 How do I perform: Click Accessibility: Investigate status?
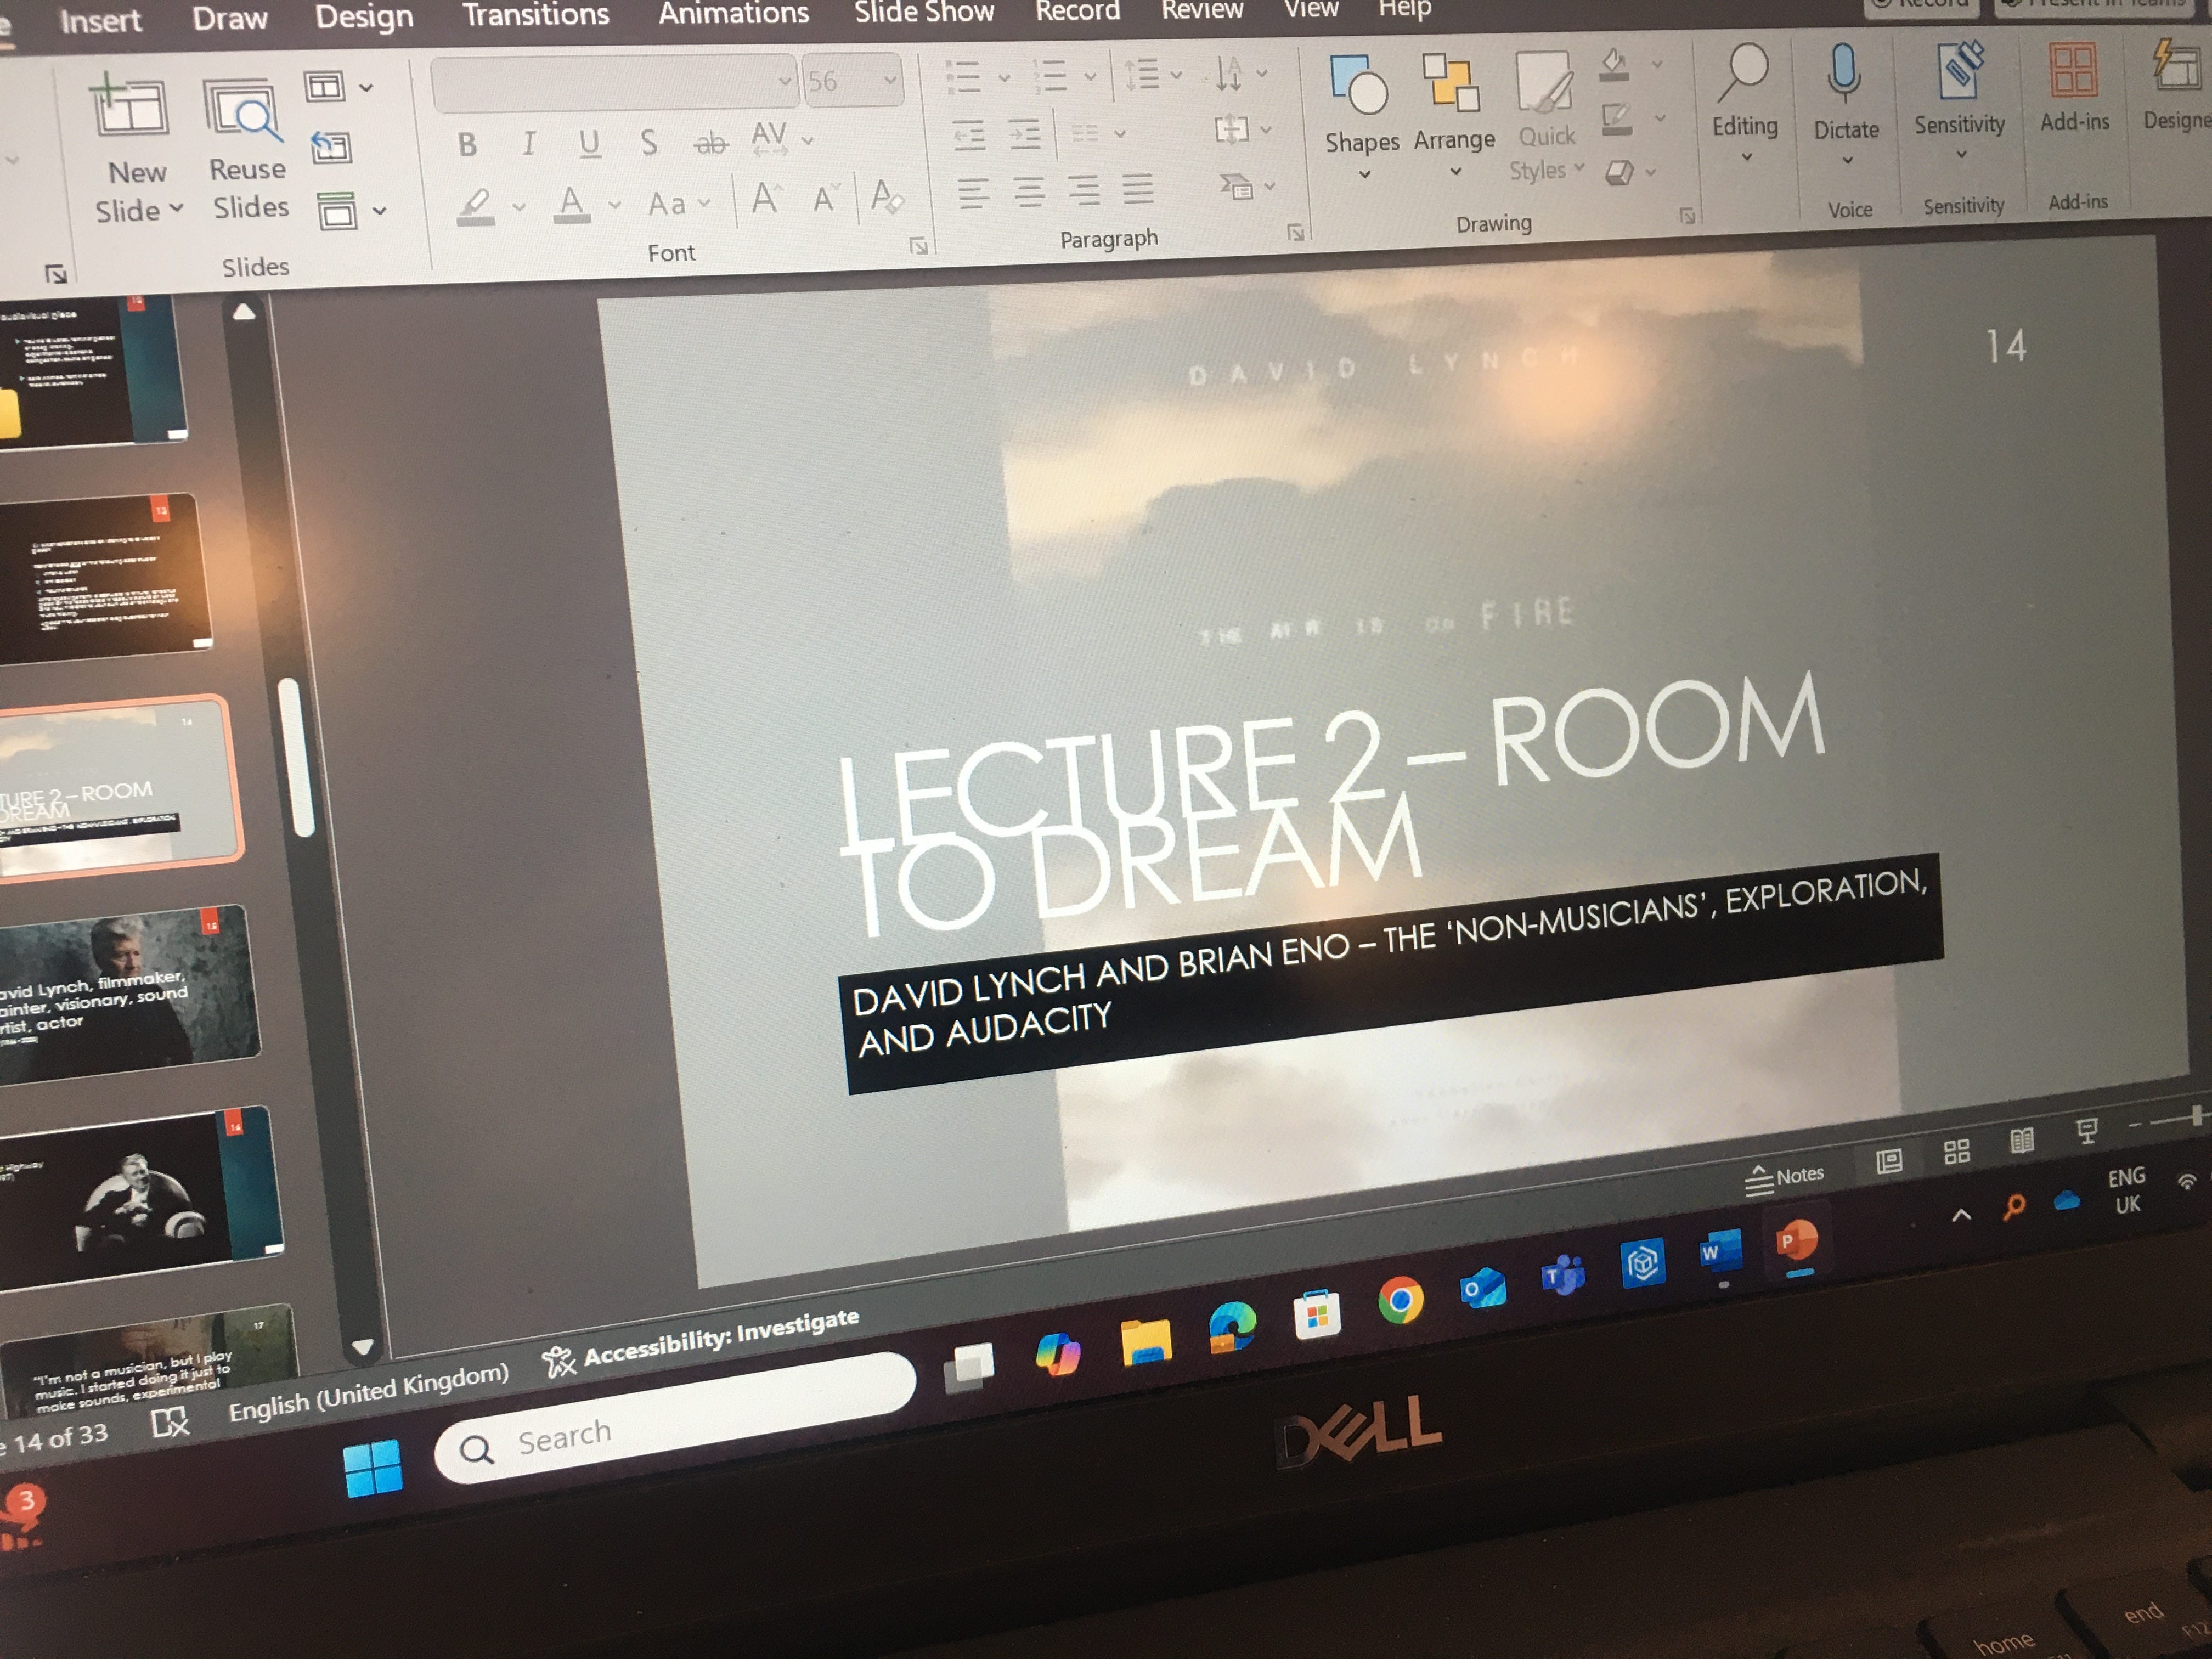tap(700, 1342)
